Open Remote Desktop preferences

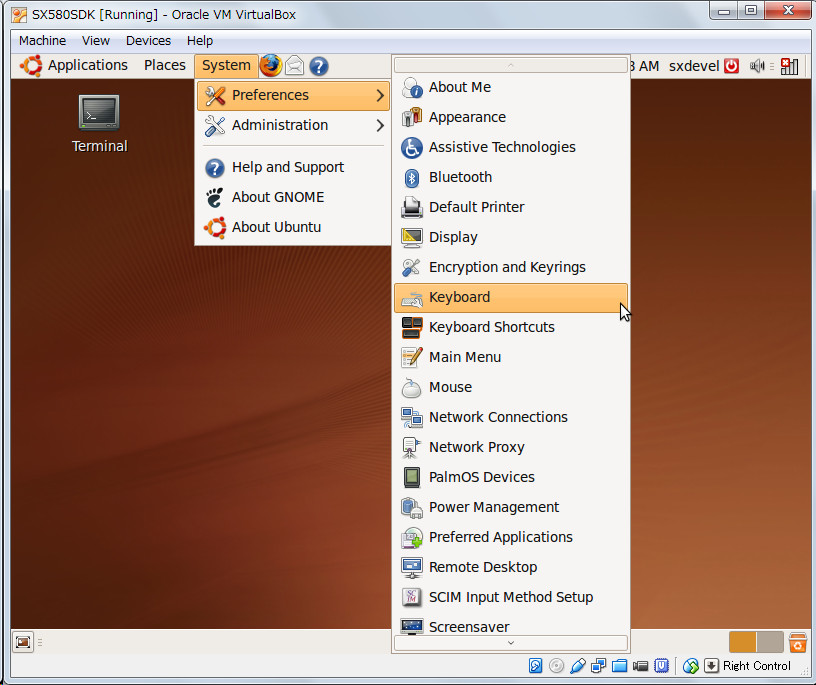coord(511,567)
